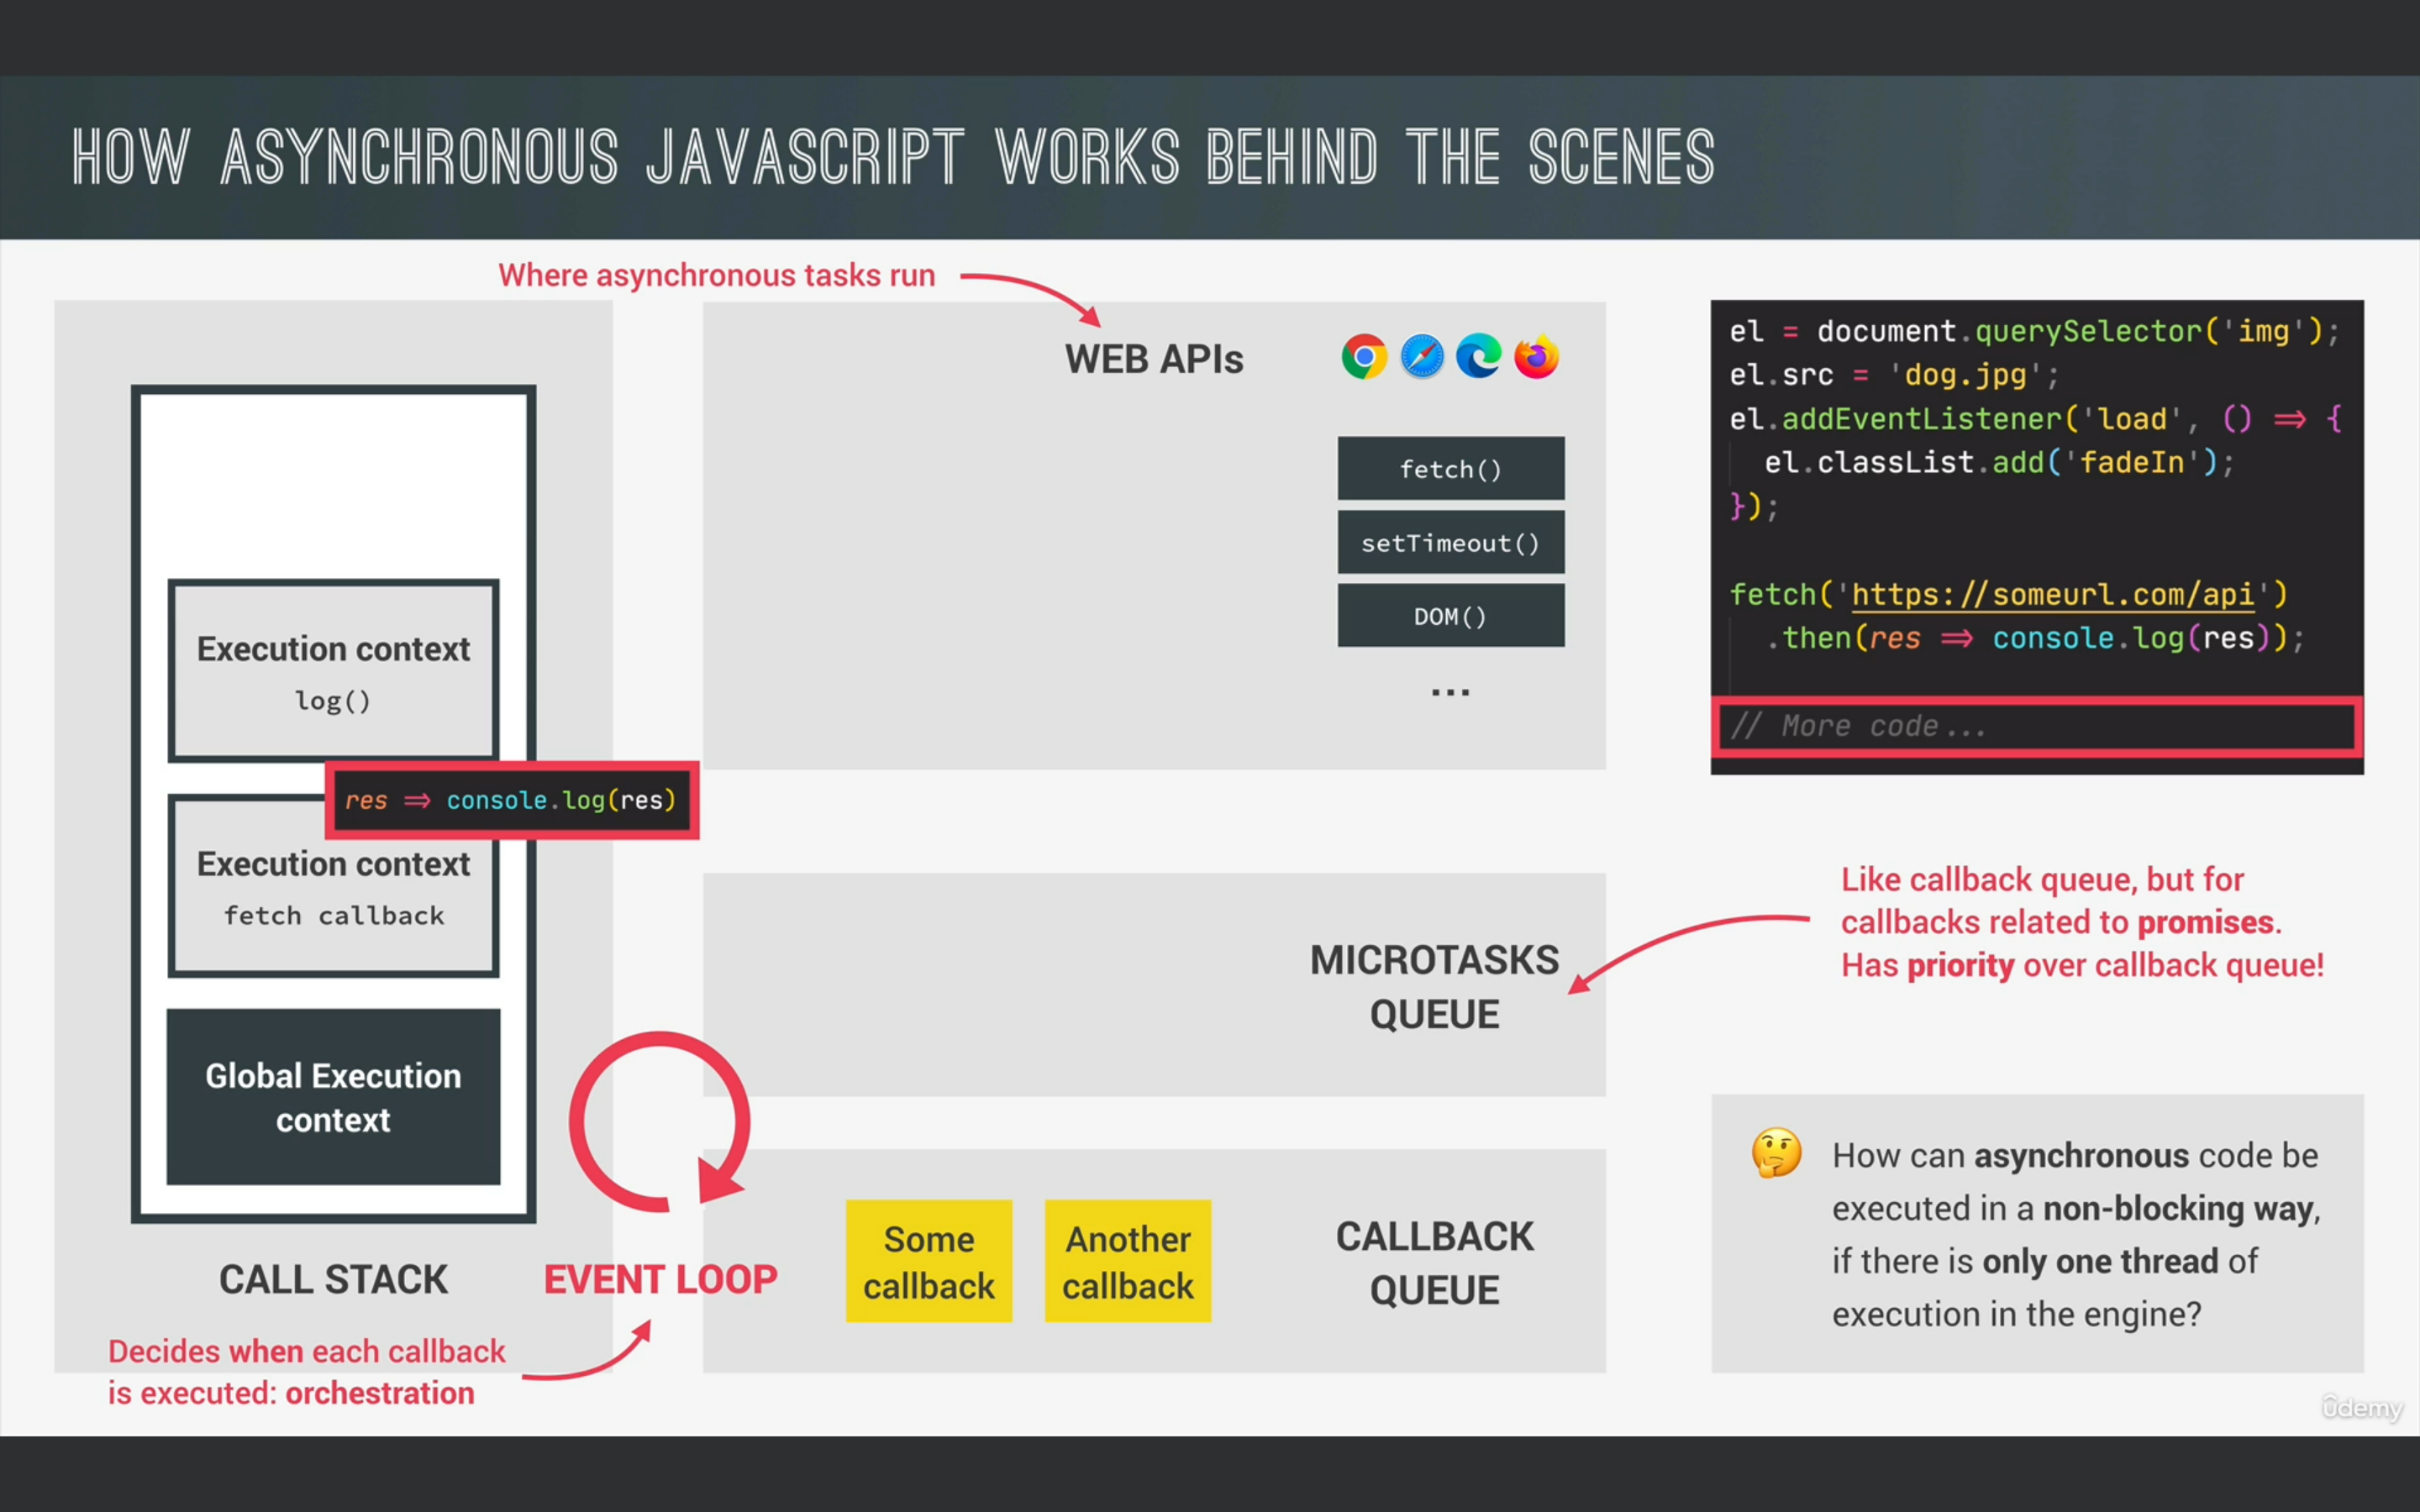This screenshot has height=1512, width=2420.
Task: Select the log() Execution context box
Action: pyautogui.click(x=333, y=670)
